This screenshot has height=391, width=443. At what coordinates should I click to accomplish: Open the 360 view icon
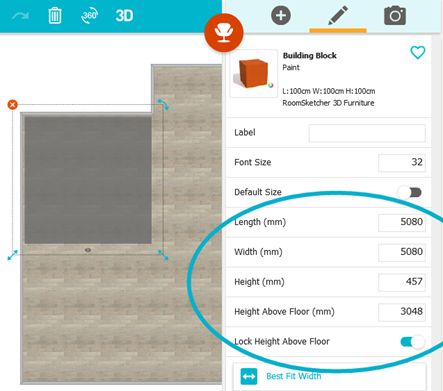[90, 16]
